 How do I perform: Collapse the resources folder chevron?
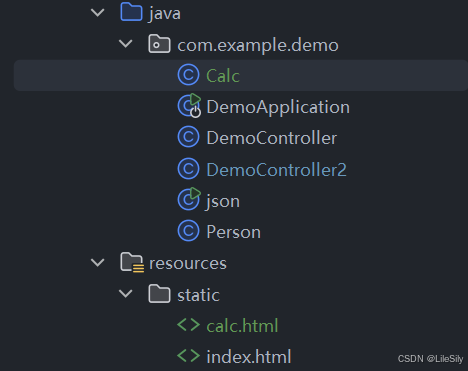tap(98, 263)
